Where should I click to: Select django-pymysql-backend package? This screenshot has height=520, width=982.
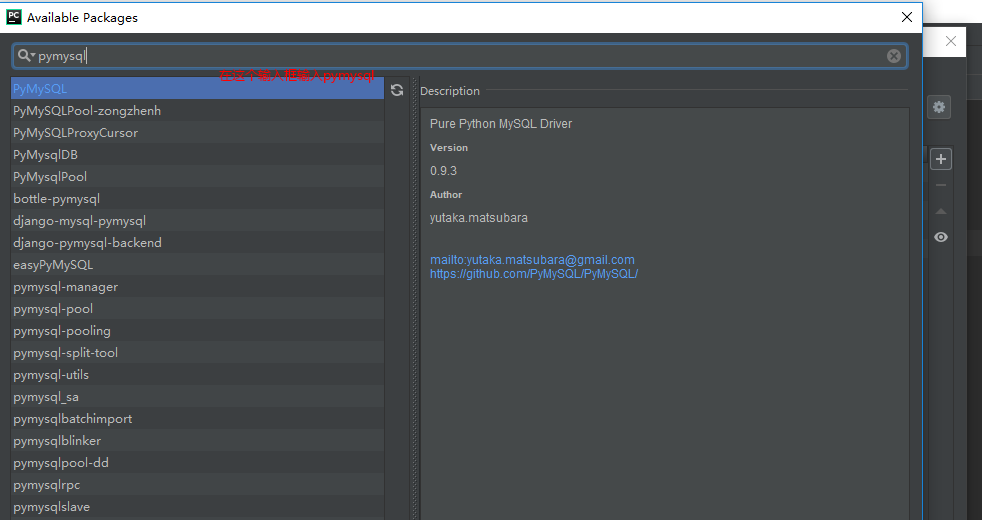click(x=197, y=242)
